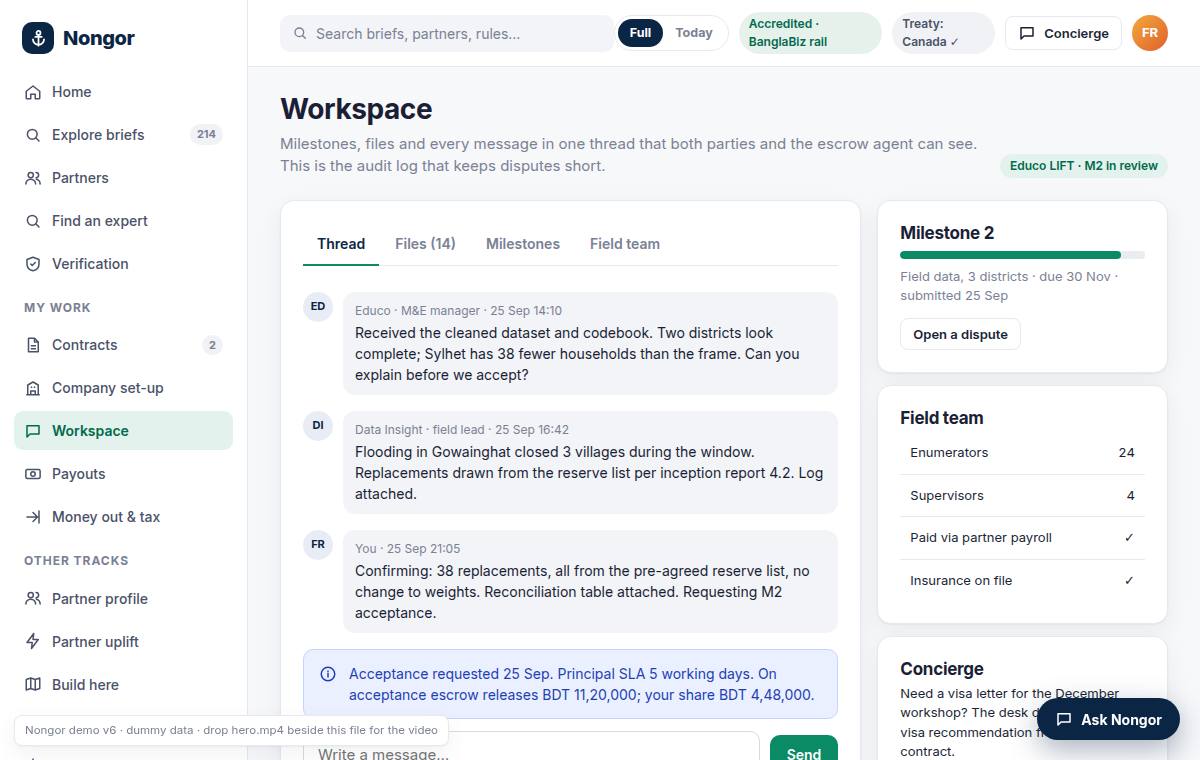Image resolution: width=1200 pixels, height=760 pixels.
Task: Open Partner uplift lightning icon
Action: [33, 642]
